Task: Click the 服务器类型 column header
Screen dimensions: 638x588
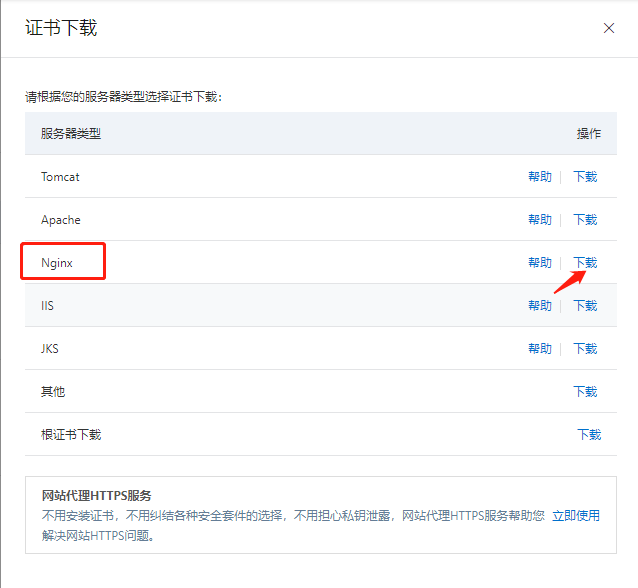Action: click(x=71, y=134)
